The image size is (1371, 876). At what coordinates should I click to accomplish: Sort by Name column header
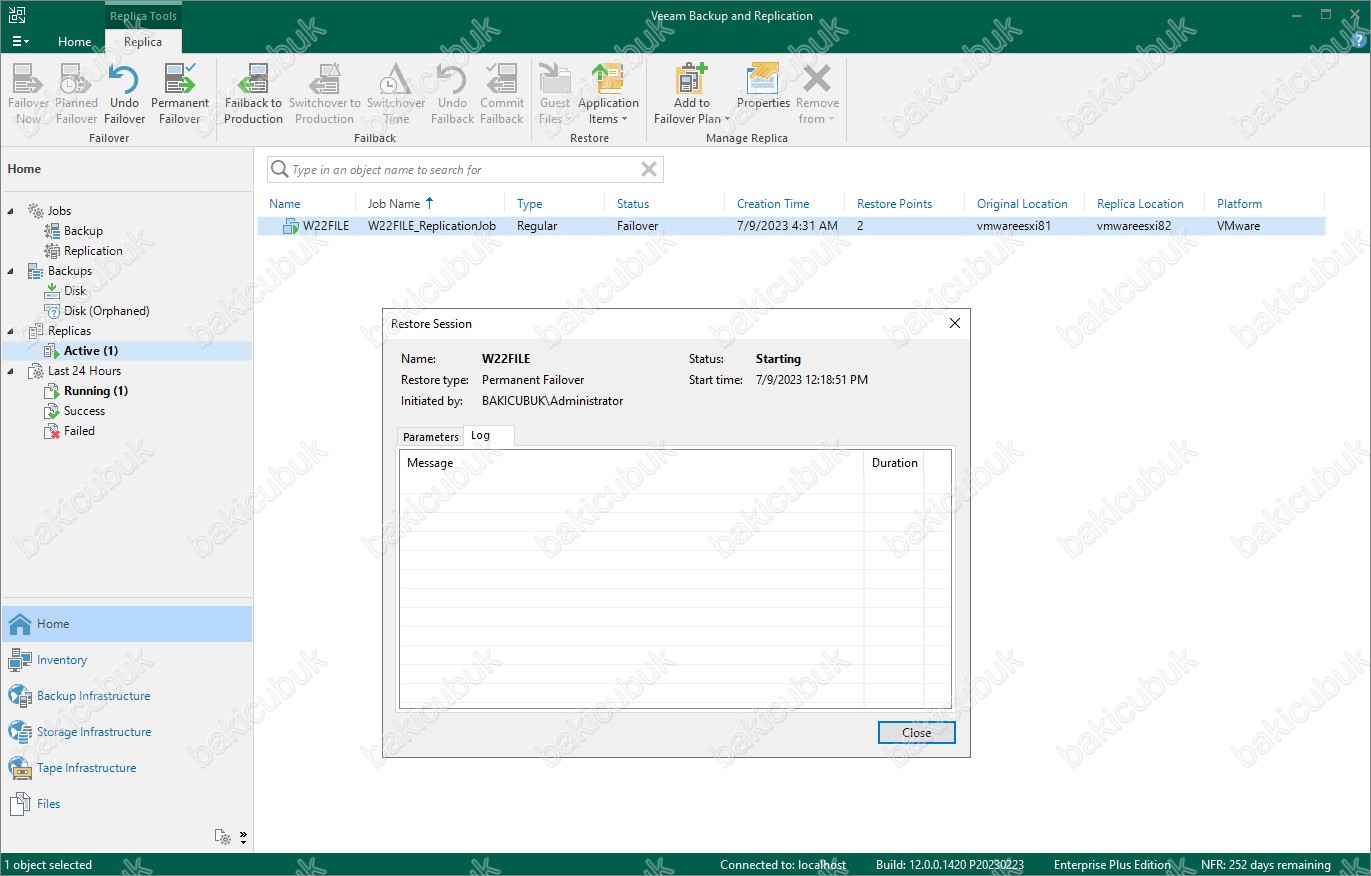click(x=285, y=204)
